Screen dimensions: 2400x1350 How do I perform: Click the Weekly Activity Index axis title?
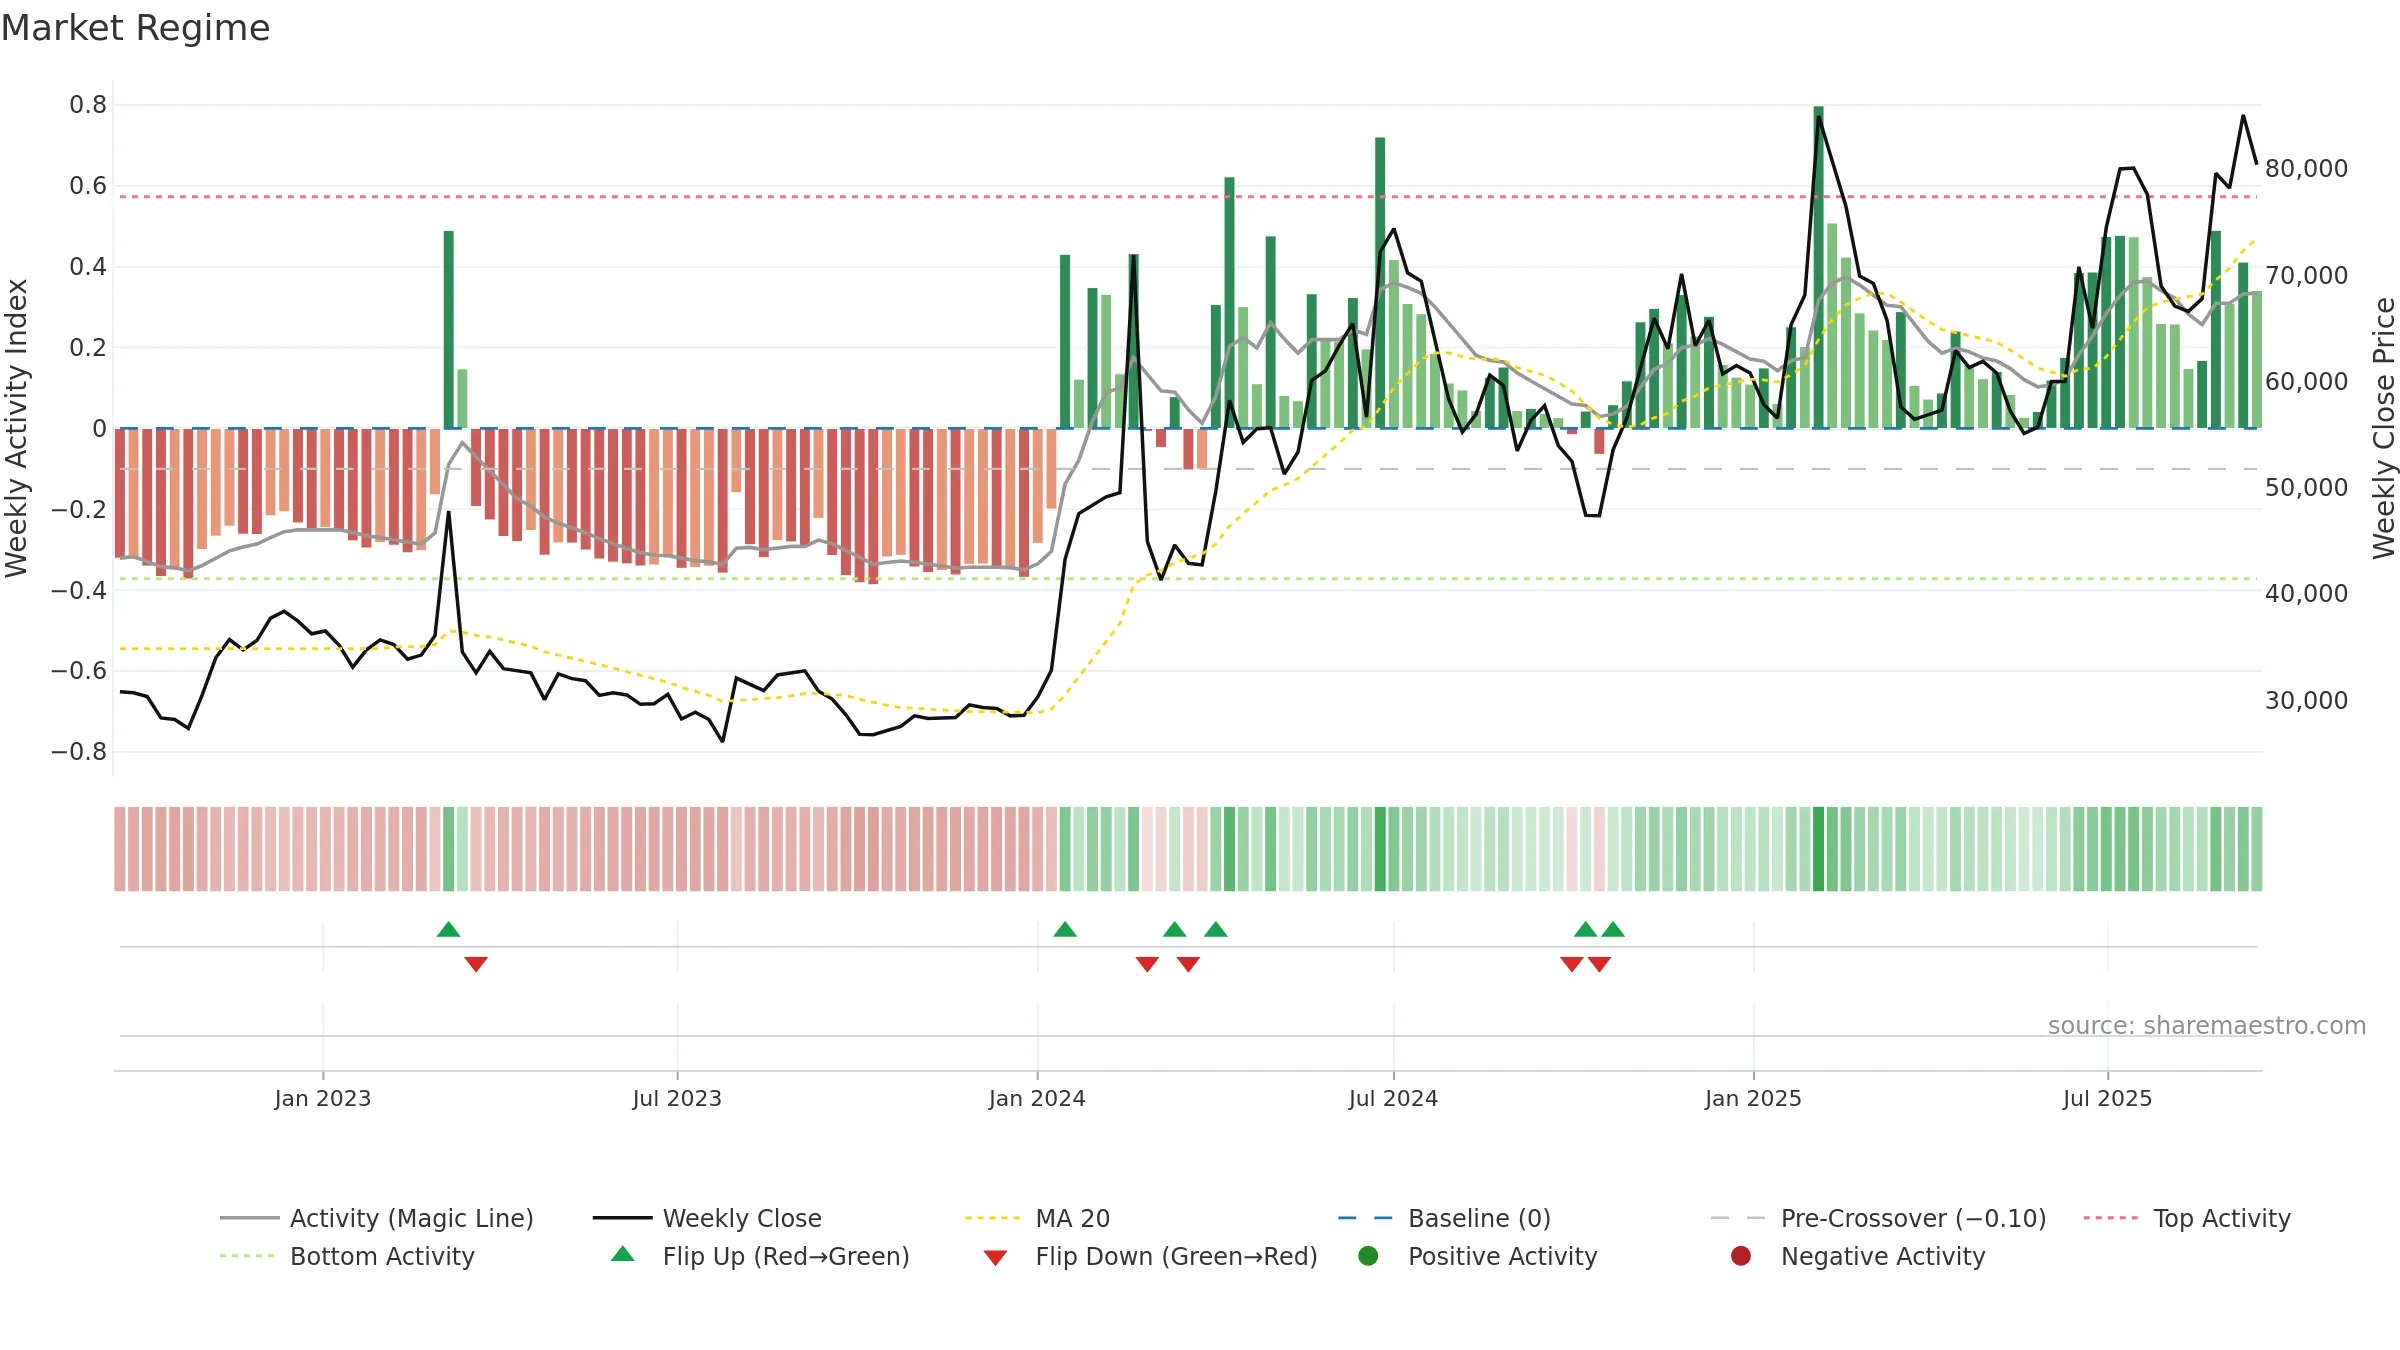(x=16, y=428)
